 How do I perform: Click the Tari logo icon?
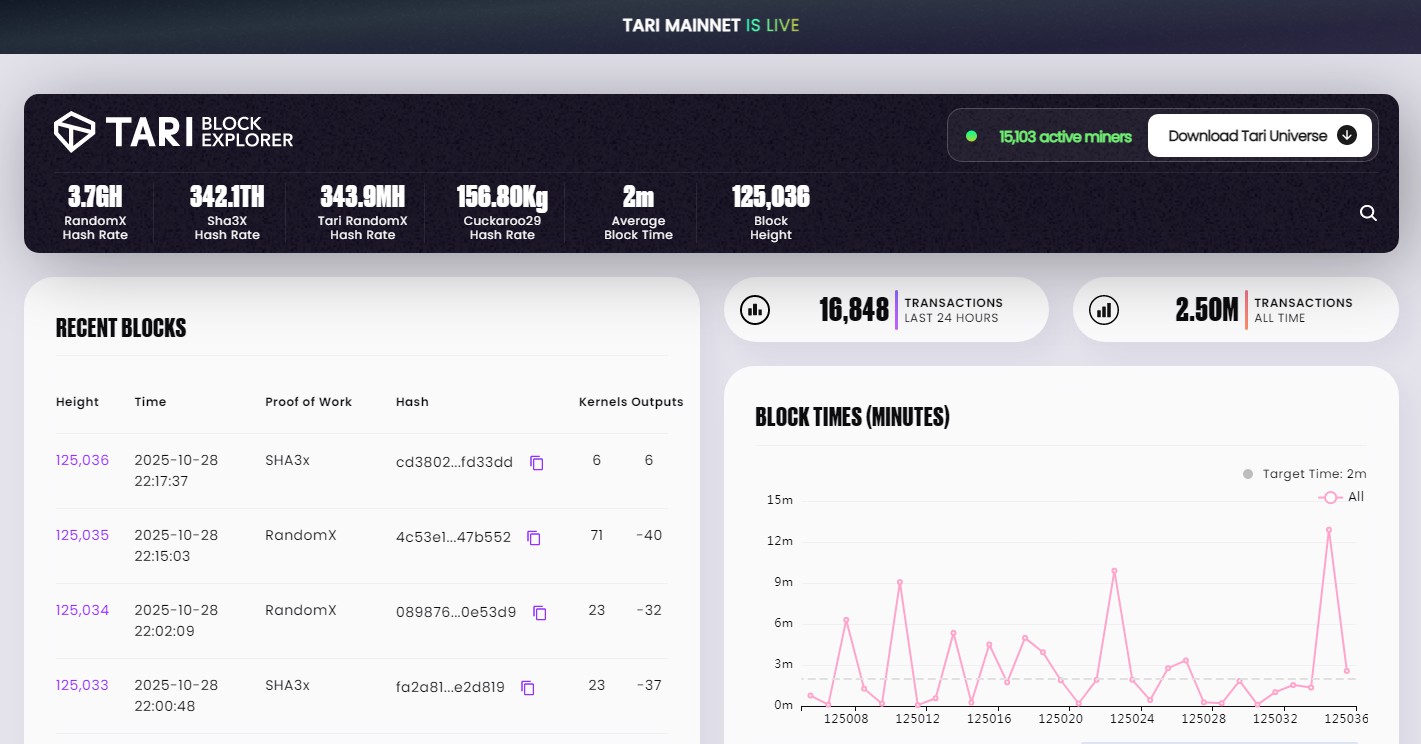coord(74,132)
